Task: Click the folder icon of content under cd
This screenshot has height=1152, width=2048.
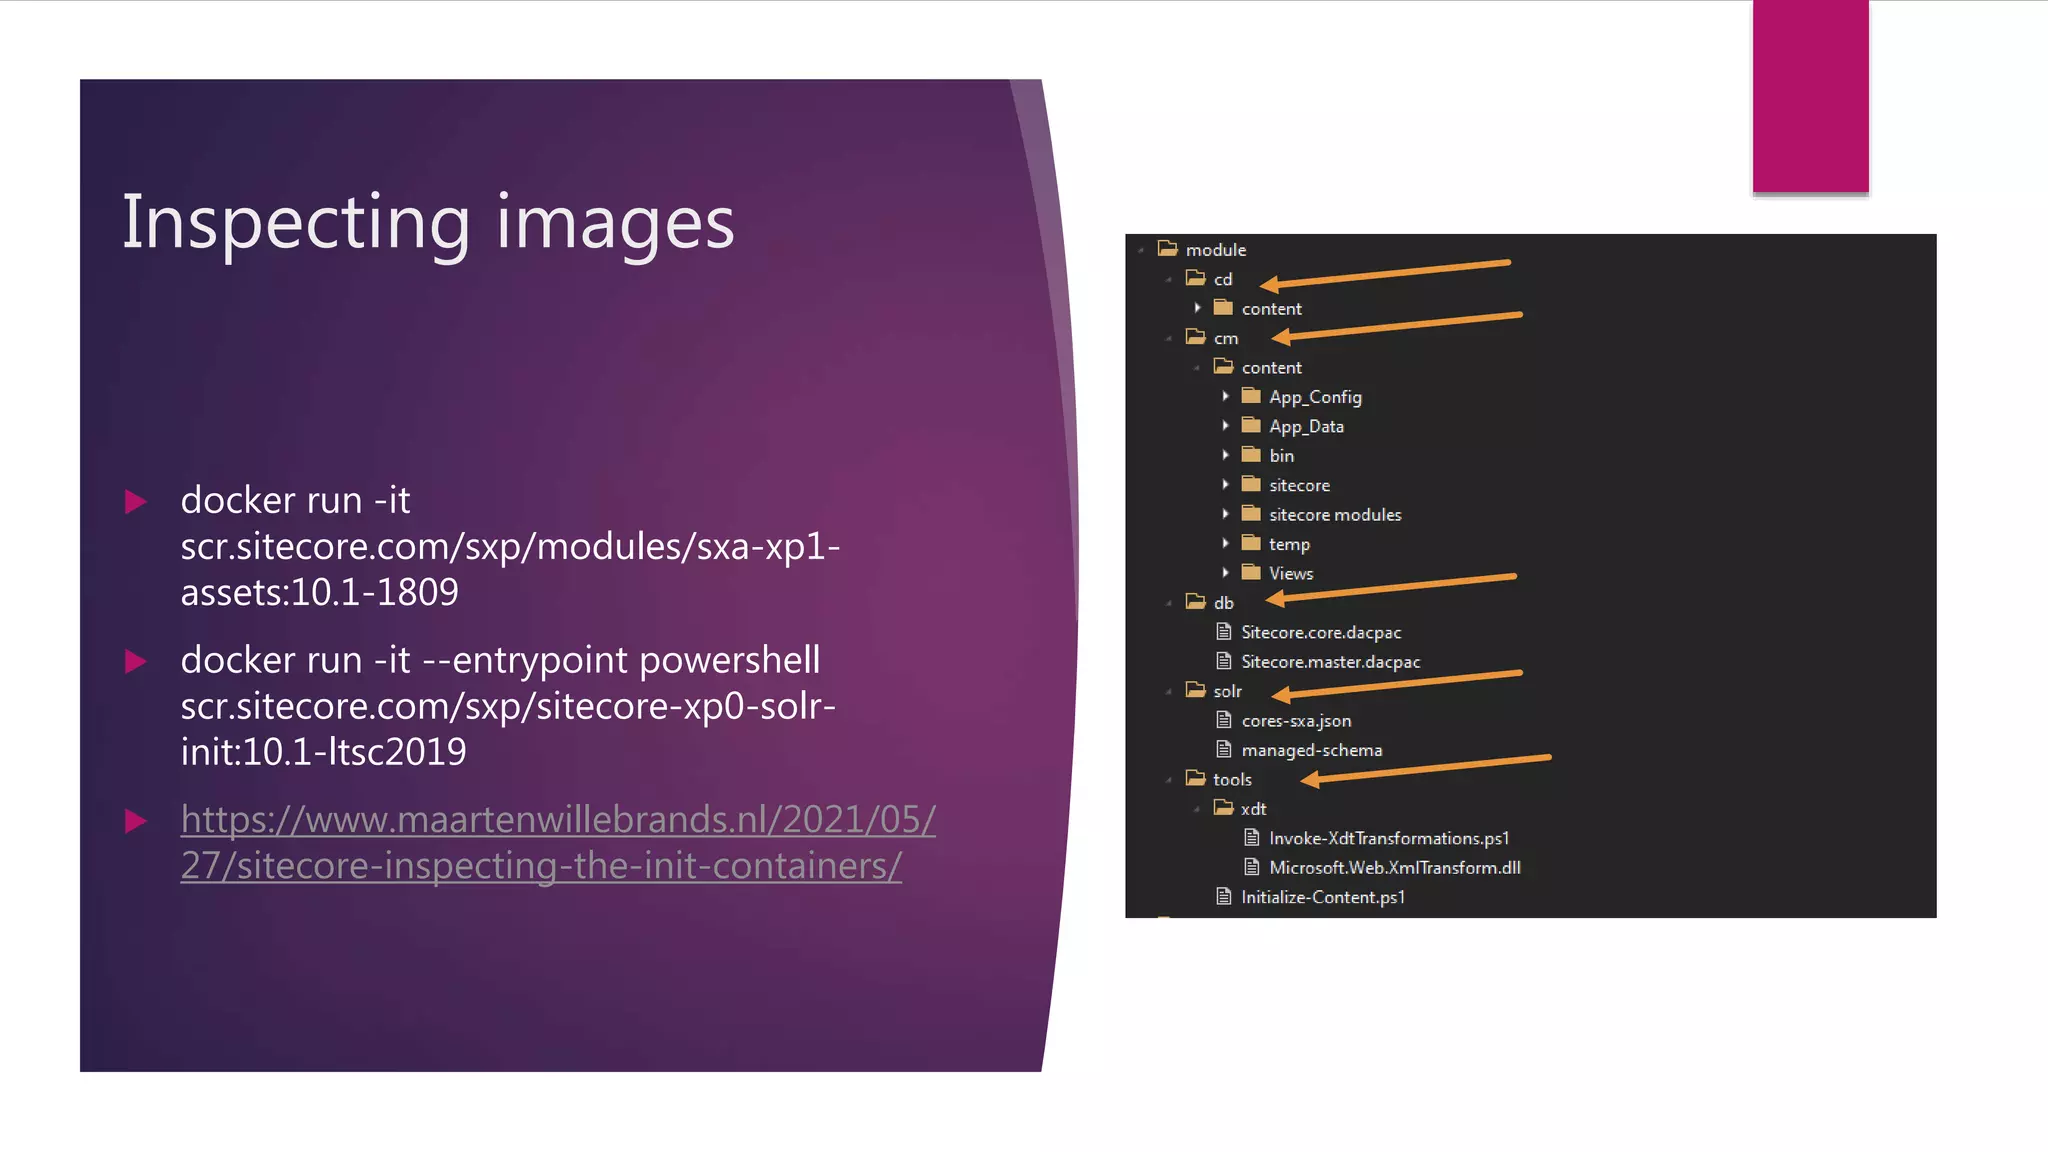Action: pyautogui.click(x=1223, y=307)
